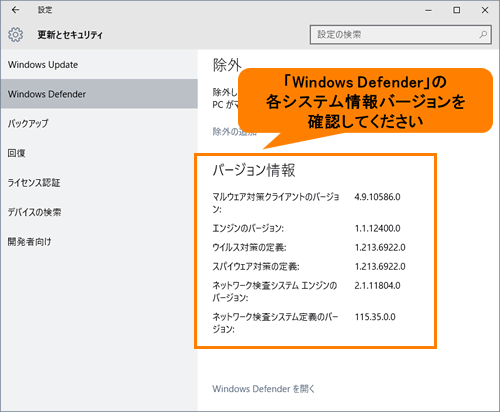
Task: Click the マルウェア対策クライアントのバージョン label
Action: 276,203
